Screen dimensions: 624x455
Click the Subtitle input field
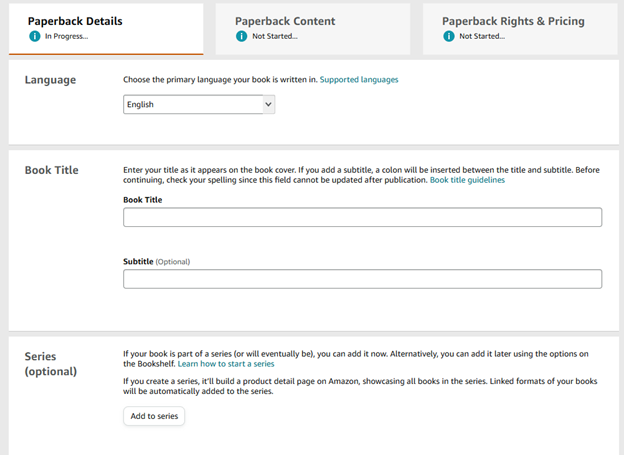tap(363, 279)
